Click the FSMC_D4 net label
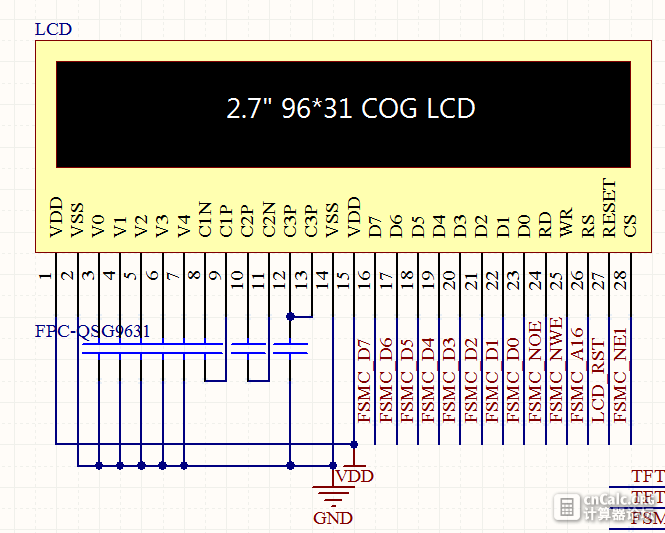The image size is (665, 533). pos(428,381)
